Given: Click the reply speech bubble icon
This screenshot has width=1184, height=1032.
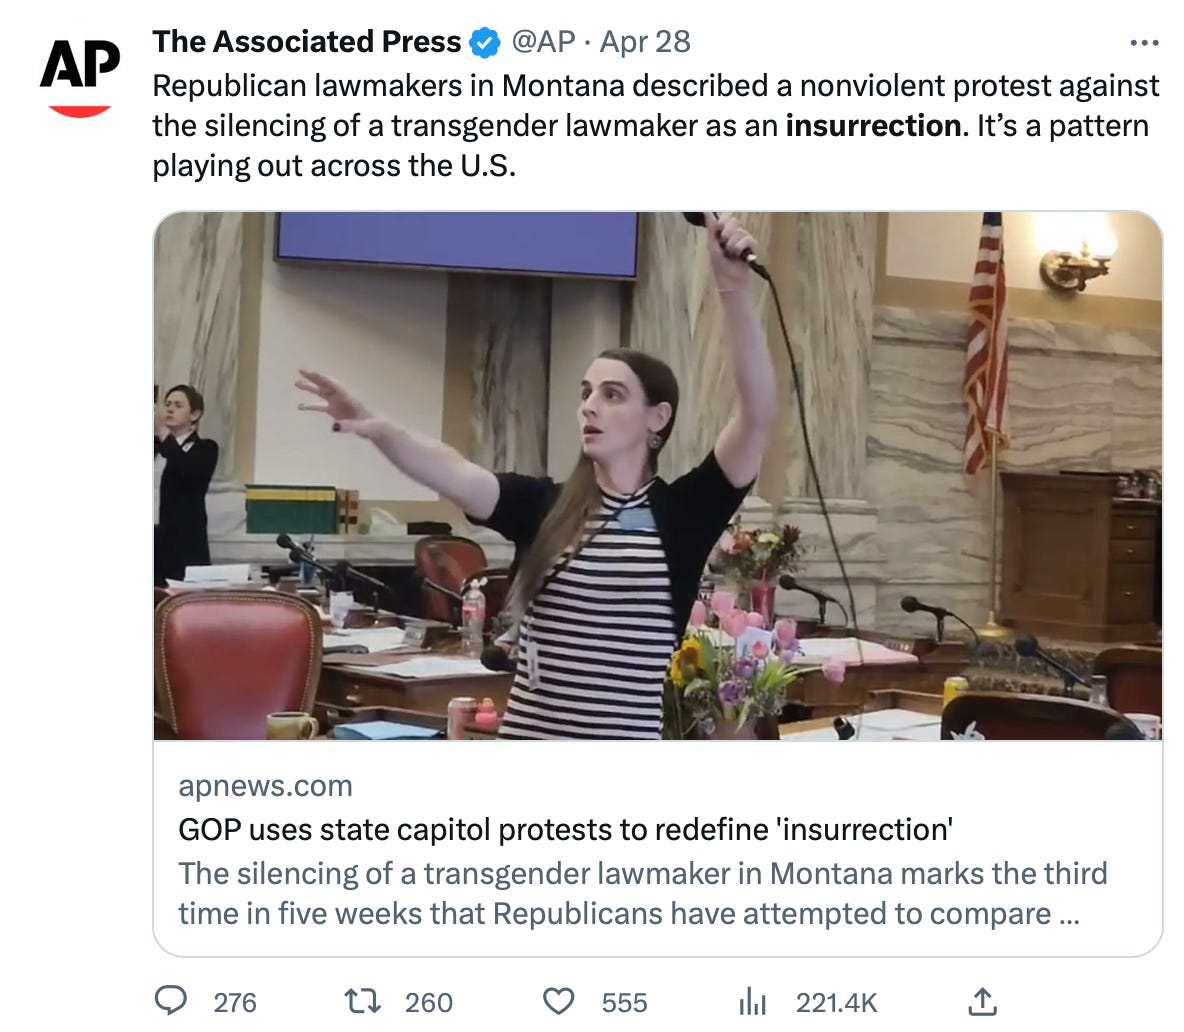Looking at the screenshot, I should click(172, 1001).
